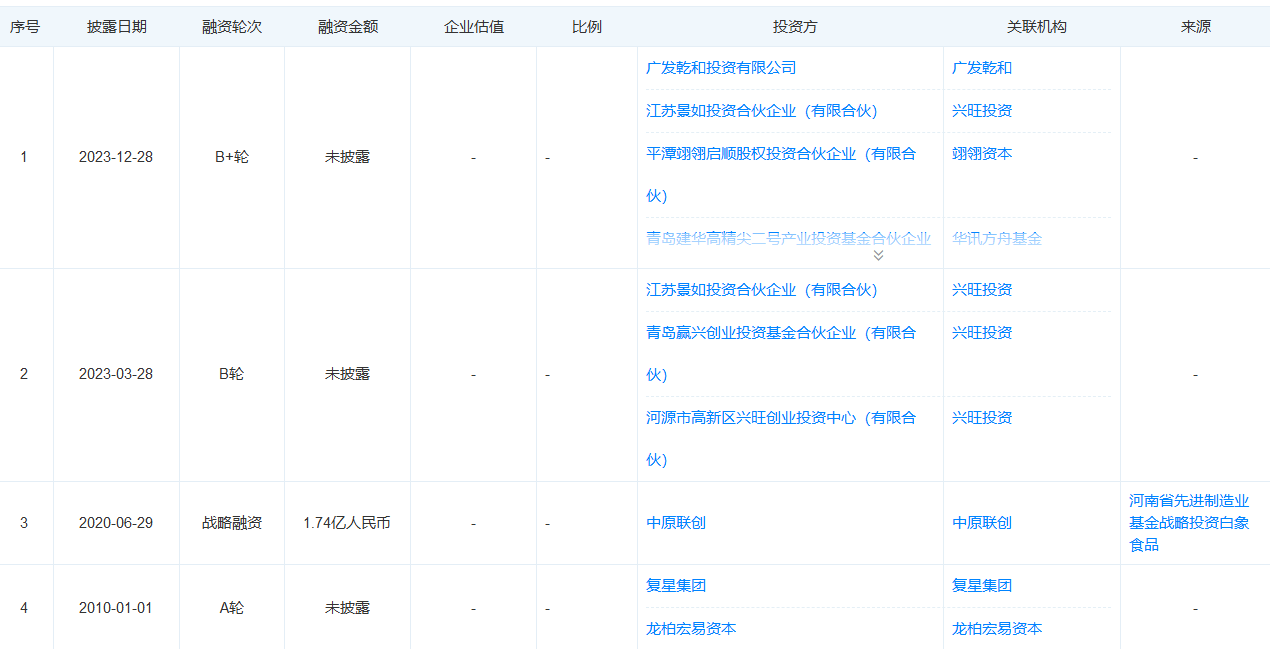Click the 融资金额 column header
1270x649 pixels.
click(348, 27)
